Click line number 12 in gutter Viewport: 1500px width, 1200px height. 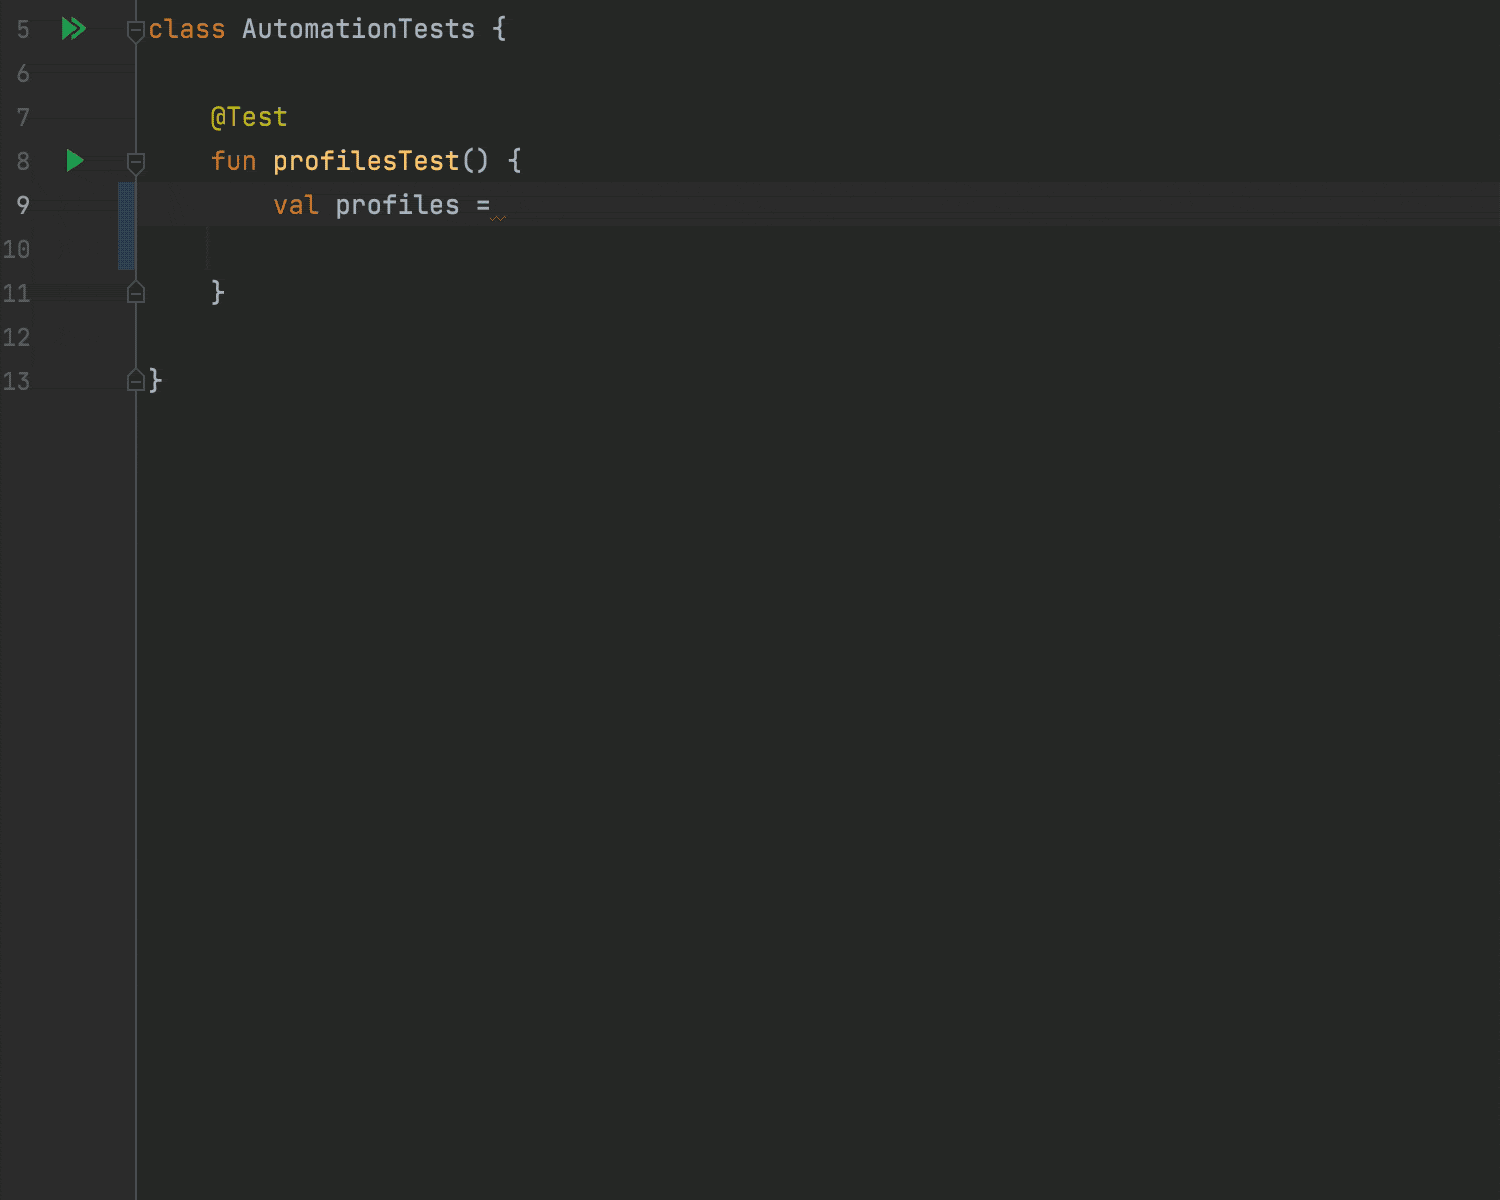point(16,337)
